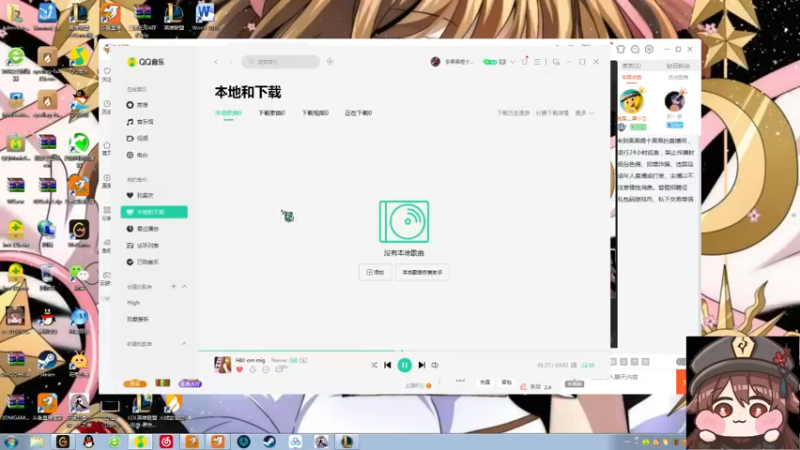The width and height of the screenshot is (800, 450).
Task: Expand the 更多 more dropdown
Action: point(585,113)
